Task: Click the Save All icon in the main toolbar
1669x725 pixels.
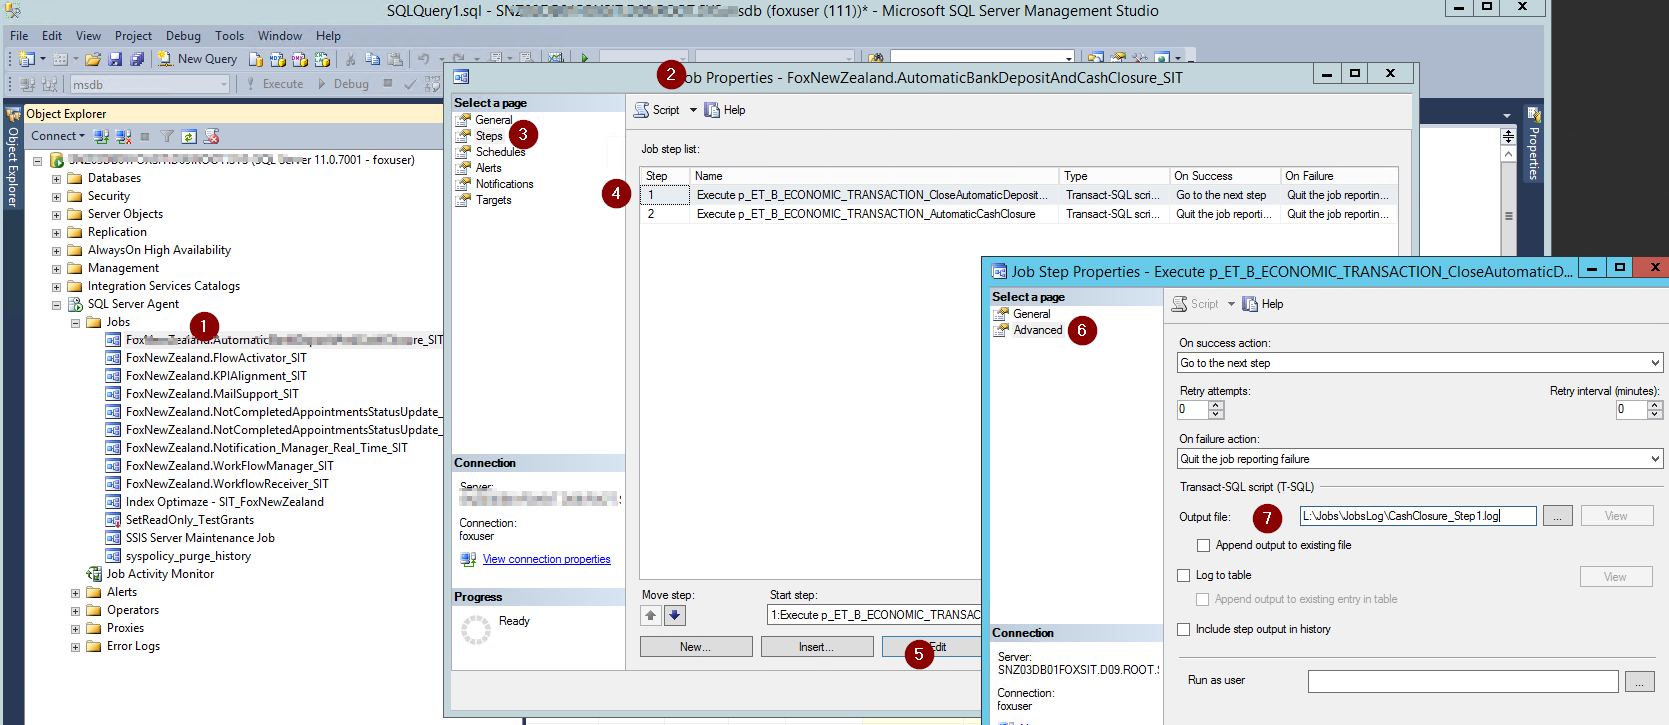Action: point(137,59)
